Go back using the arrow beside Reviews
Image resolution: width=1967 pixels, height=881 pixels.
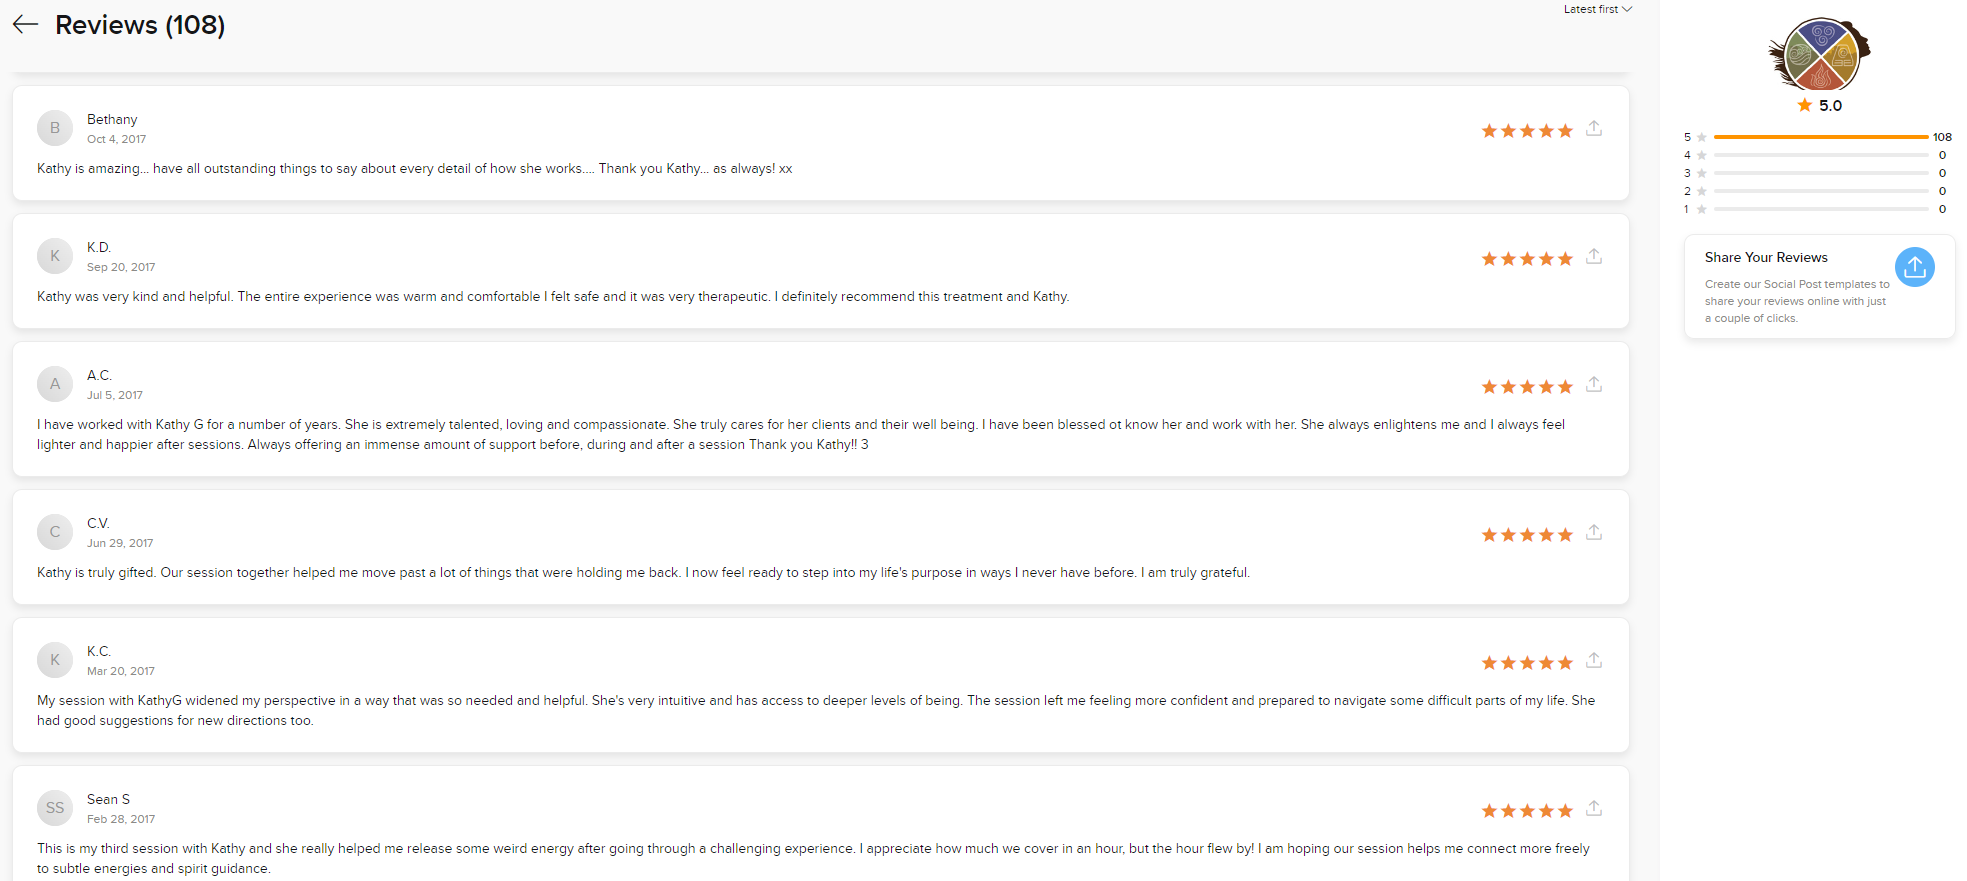(25, 25)
